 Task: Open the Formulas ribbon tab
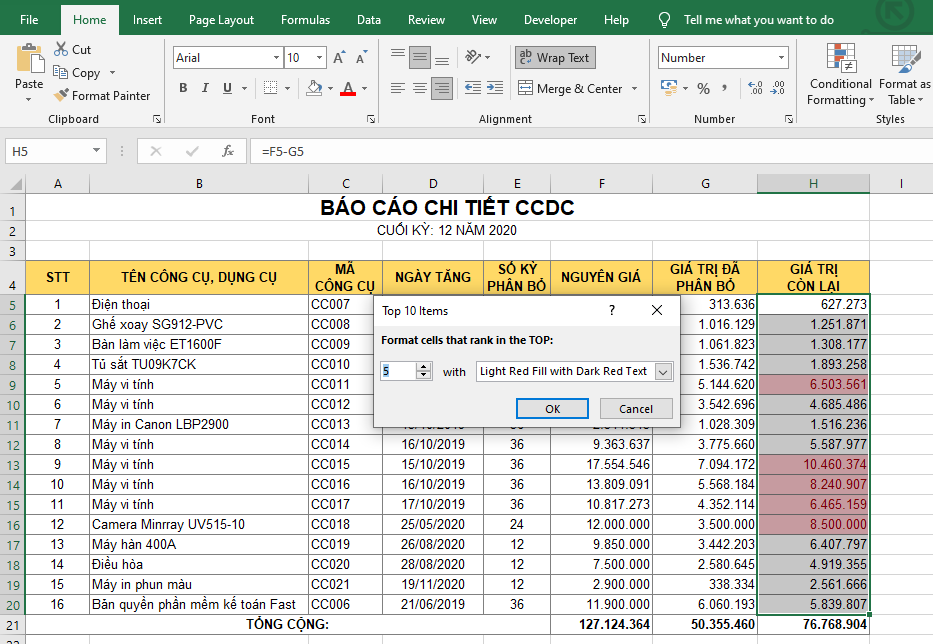[305, 19]
